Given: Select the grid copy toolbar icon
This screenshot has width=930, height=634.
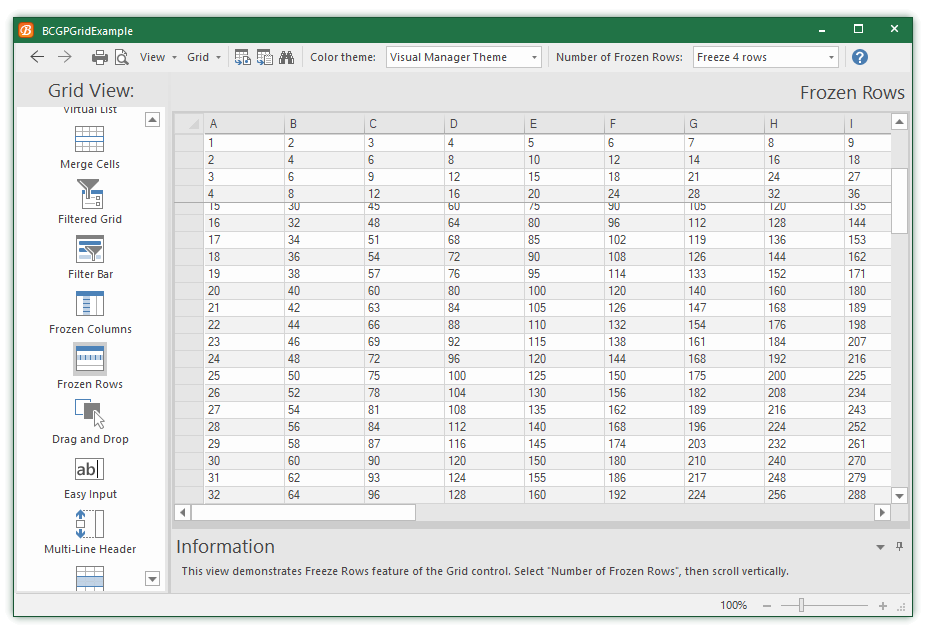Looking at the screenshot, I should tap(264, 57).
